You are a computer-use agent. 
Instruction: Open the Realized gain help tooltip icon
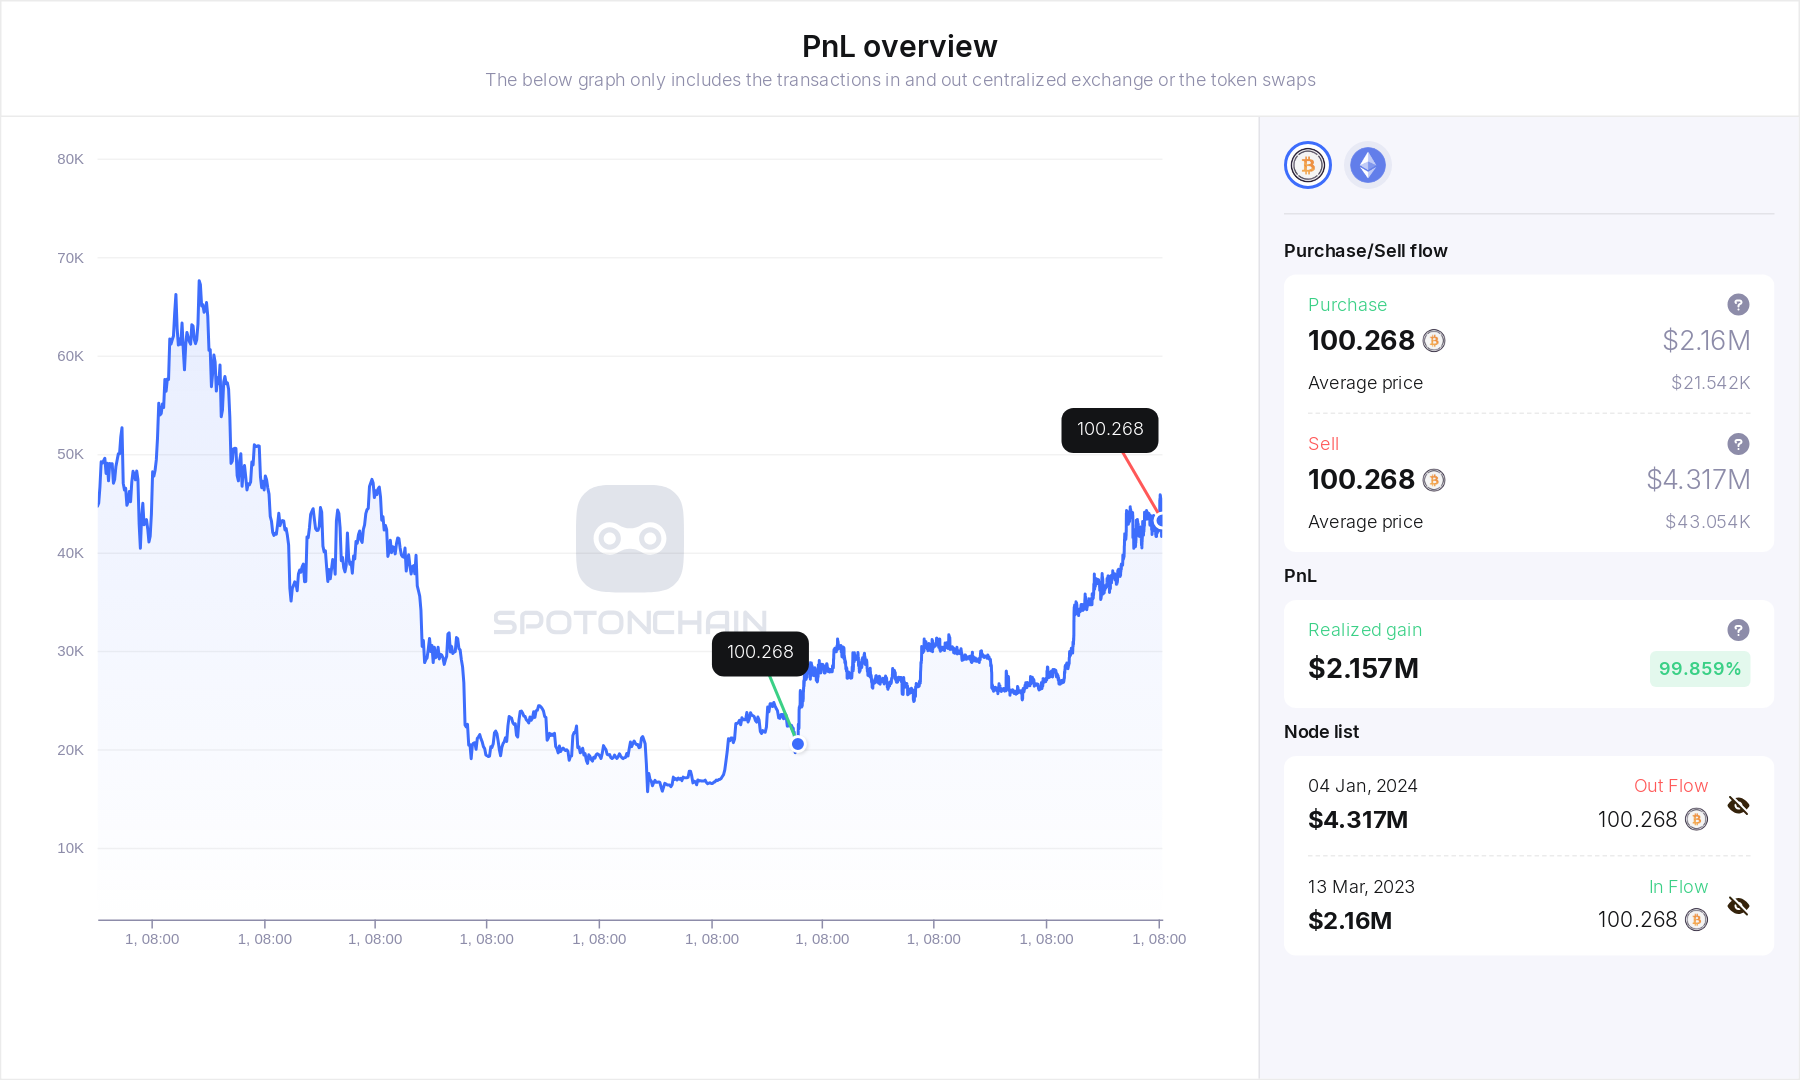(1739, 630)
